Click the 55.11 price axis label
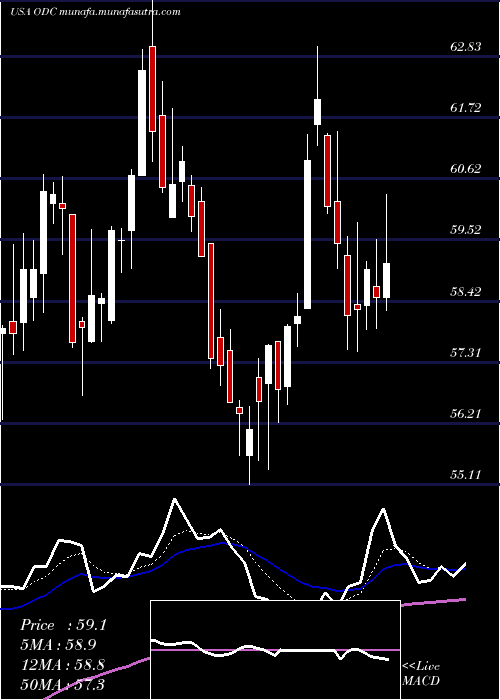The height and width of the screenshot is (700, 500). pyautogui.click(x=466, y=475)
